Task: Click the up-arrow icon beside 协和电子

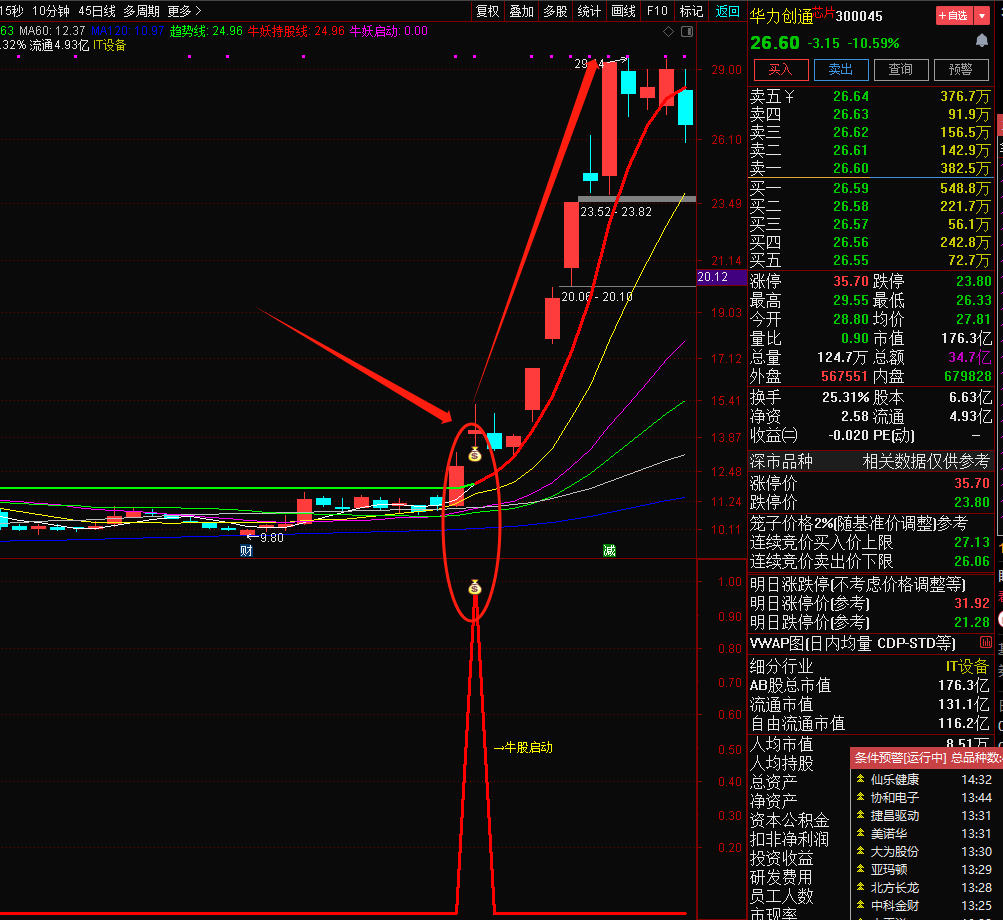Action: coord(860,797)
